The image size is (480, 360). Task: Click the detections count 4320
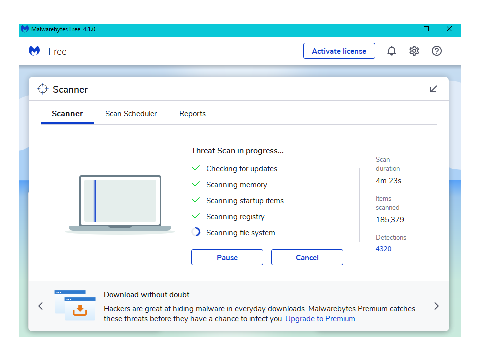click(x=384, y=249)
